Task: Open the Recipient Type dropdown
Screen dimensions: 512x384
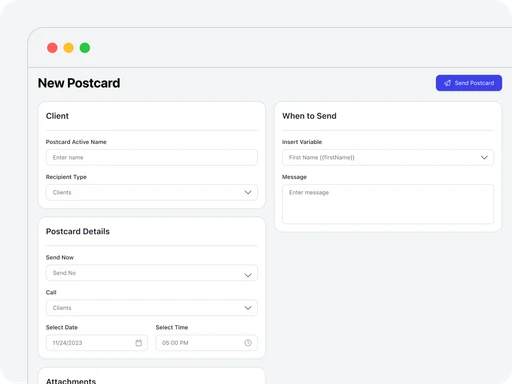Action: click(152, 192)
